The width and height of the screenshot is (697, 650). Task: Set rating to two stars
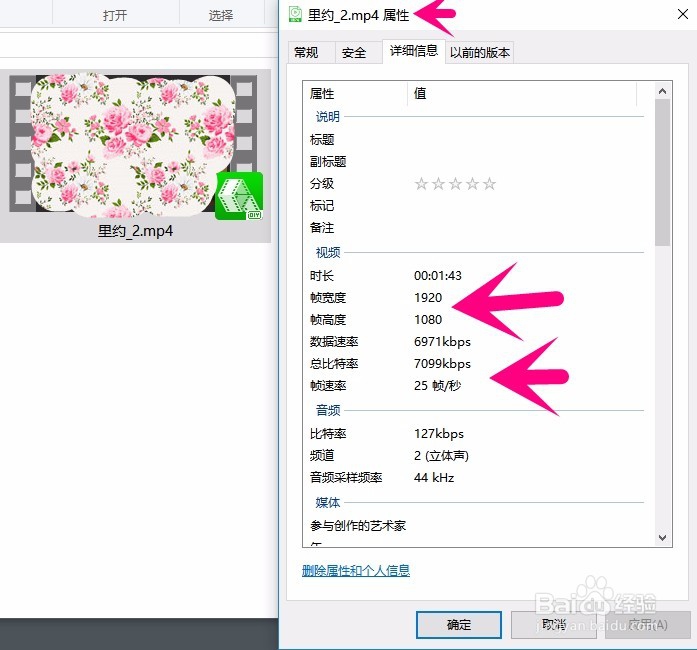tap(438, 184)
